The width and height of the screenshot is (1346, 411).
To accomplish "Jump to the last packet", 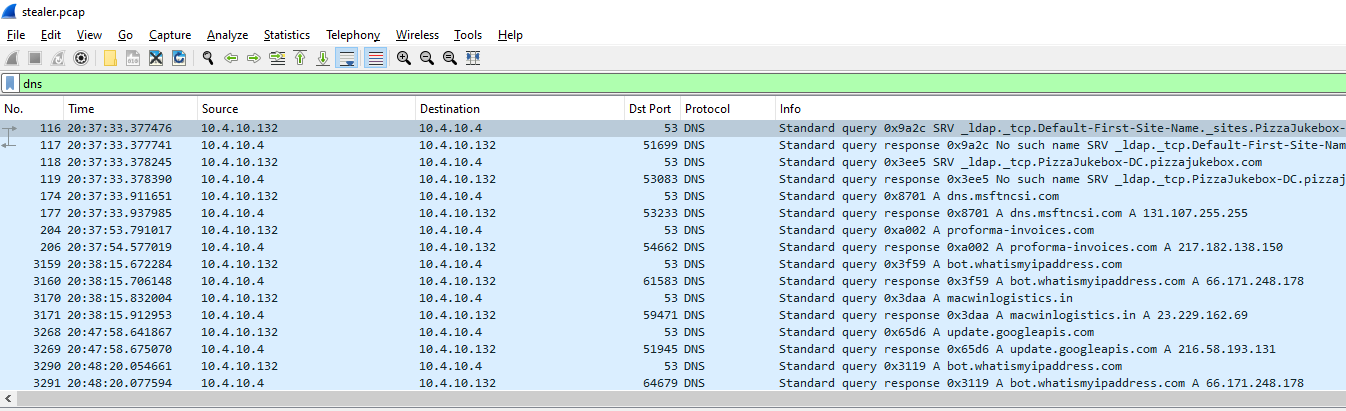I will pyautogui.click(x=323, y=58).
